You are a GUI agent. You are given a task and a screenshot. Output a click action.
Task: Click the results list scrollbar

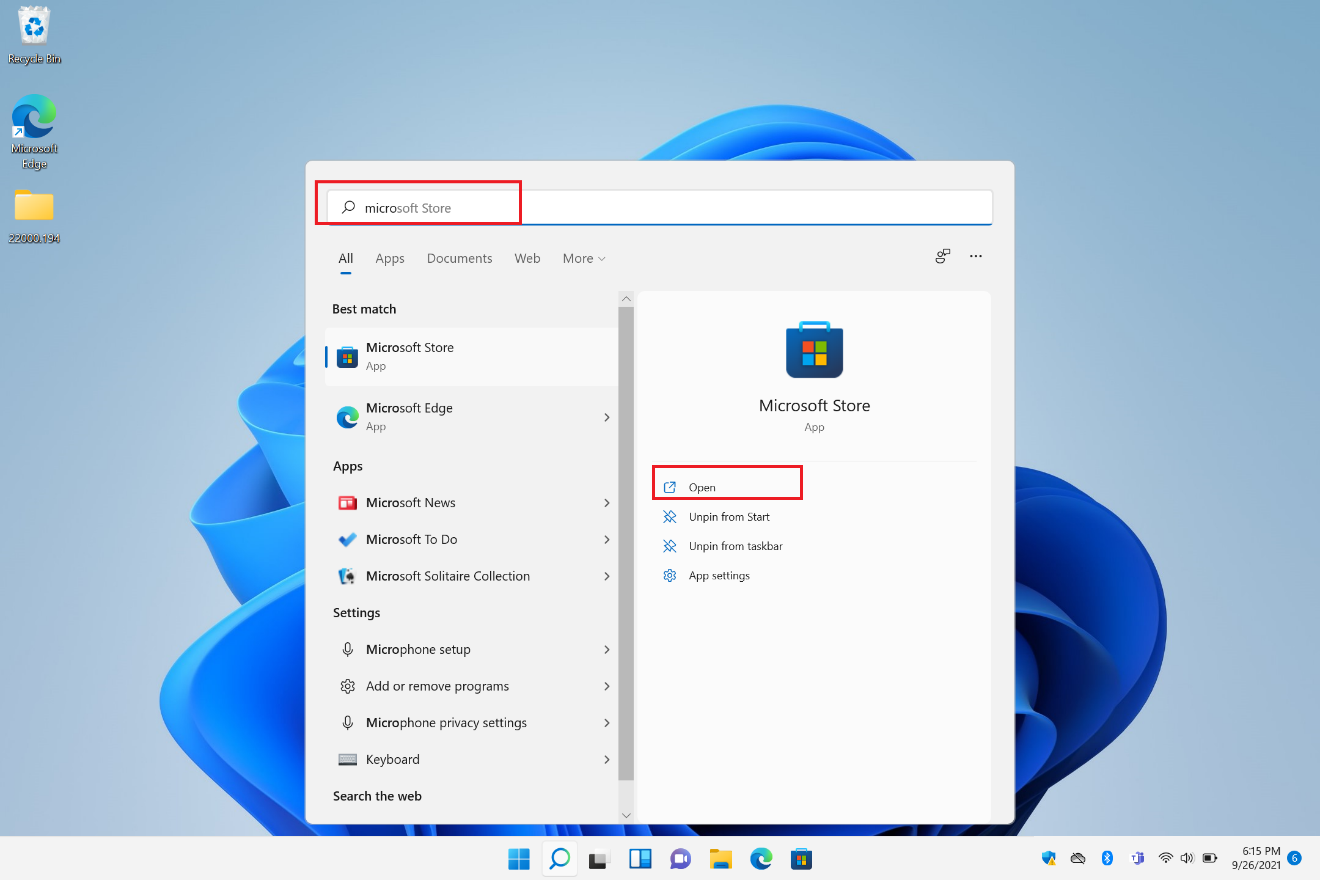(x=626, y=540)
